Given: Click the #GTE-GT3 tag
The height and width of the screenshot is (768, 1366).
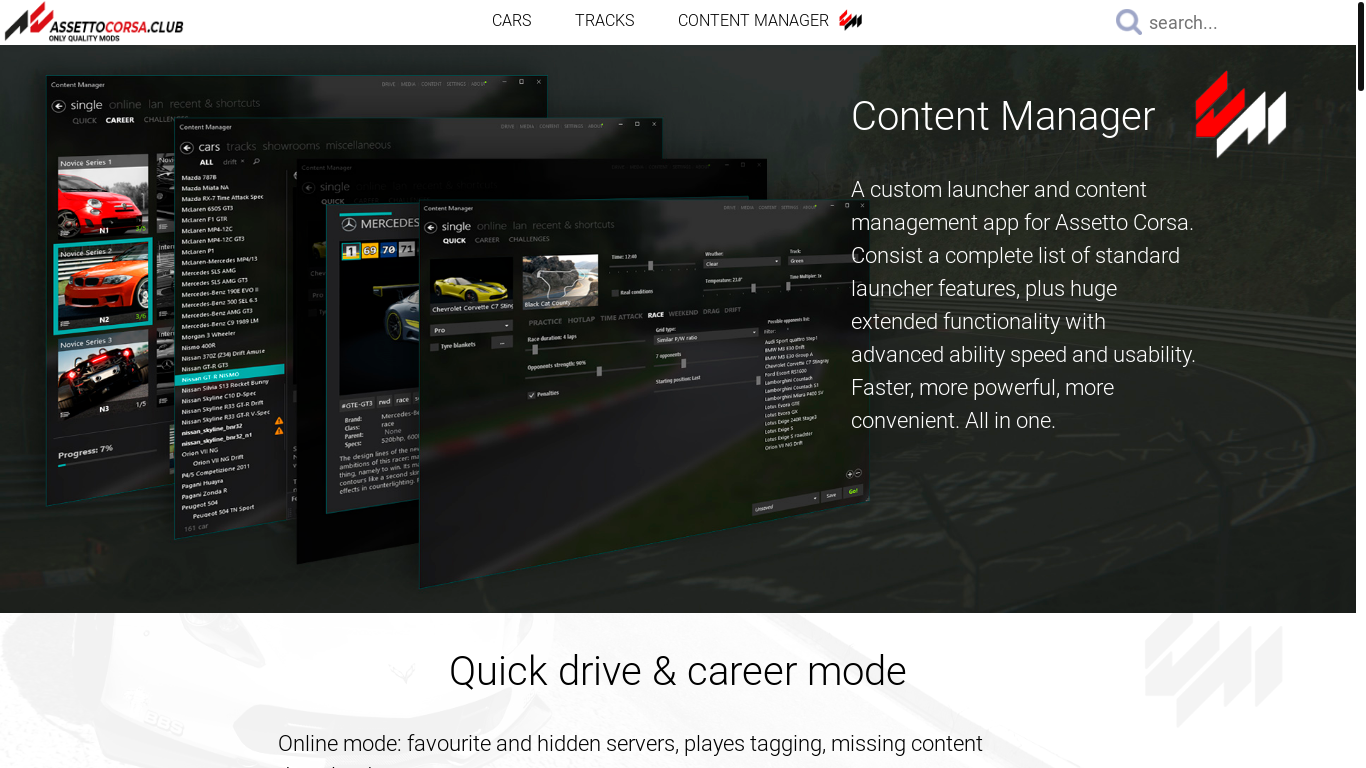Looking at the screenshot, I should click(x=356, y=404).
